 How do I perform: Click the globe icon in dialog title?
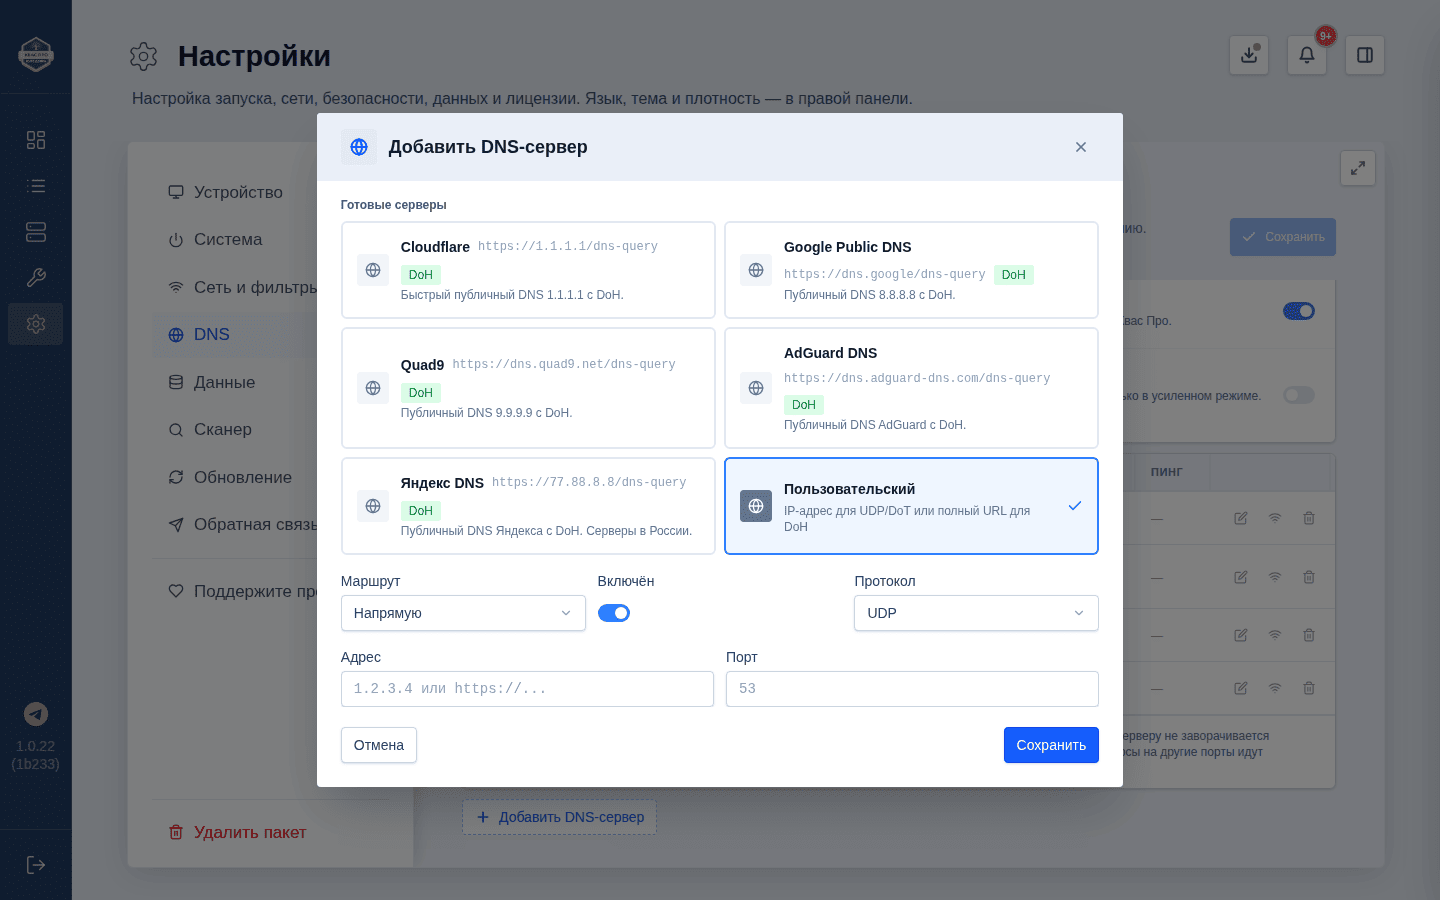(359, 147)
